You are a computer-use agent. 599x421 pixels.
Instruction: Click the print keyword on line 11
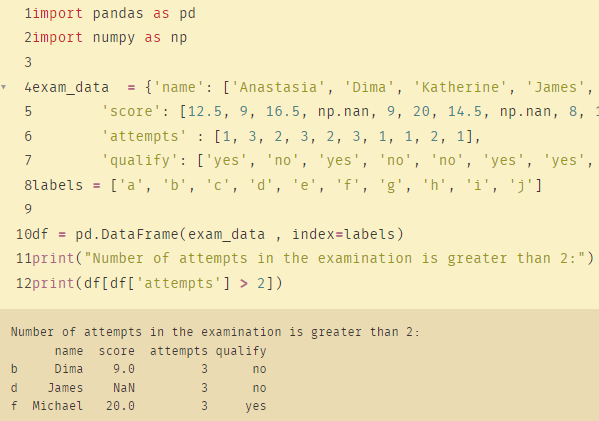click(x=53, y=258)
